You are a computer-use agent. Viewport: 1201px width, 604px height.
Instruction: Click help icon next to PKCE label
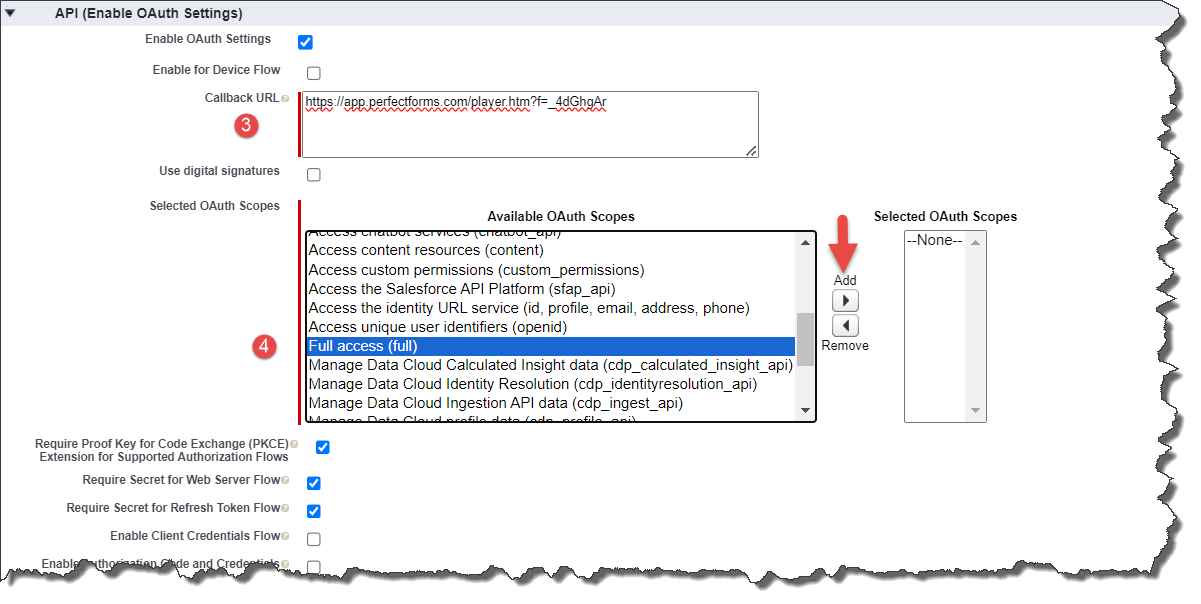[293, 444]
